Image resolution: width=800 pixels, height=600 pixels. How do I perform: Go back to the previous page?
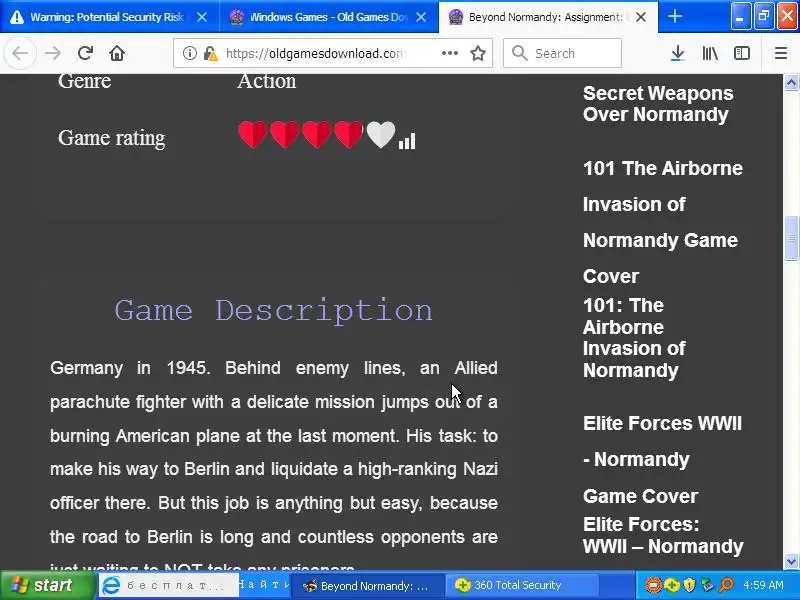pyautogui.click(x=20, y=53)
